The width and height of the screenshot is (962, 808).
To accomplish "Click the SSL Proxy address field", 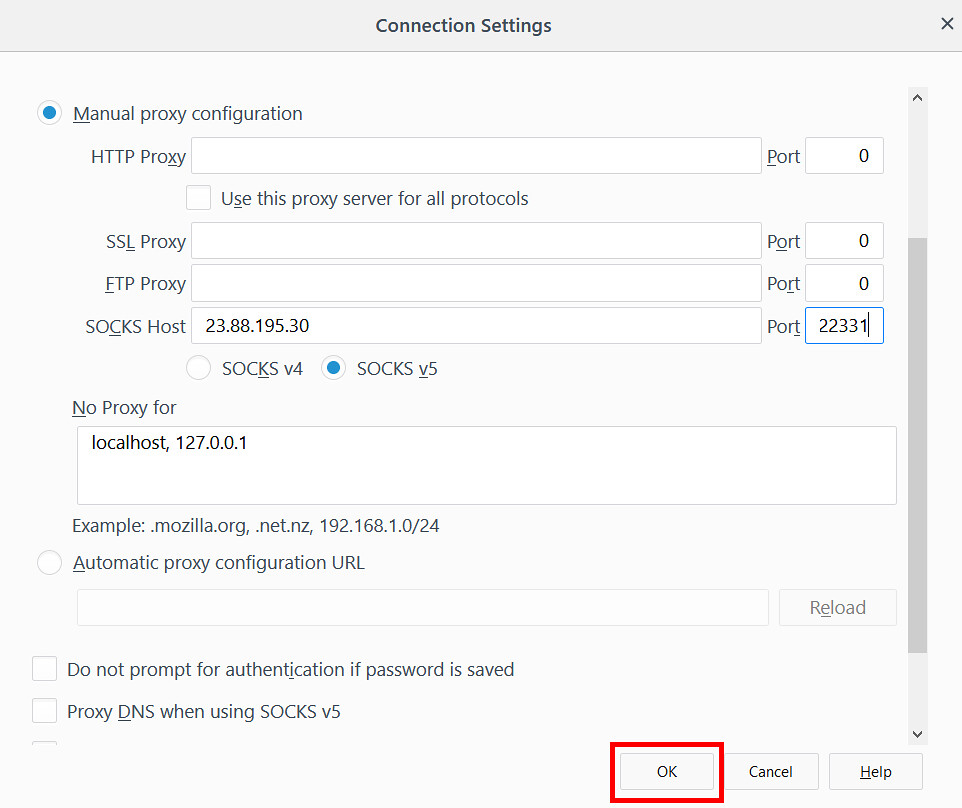I will tap(476, 240).
